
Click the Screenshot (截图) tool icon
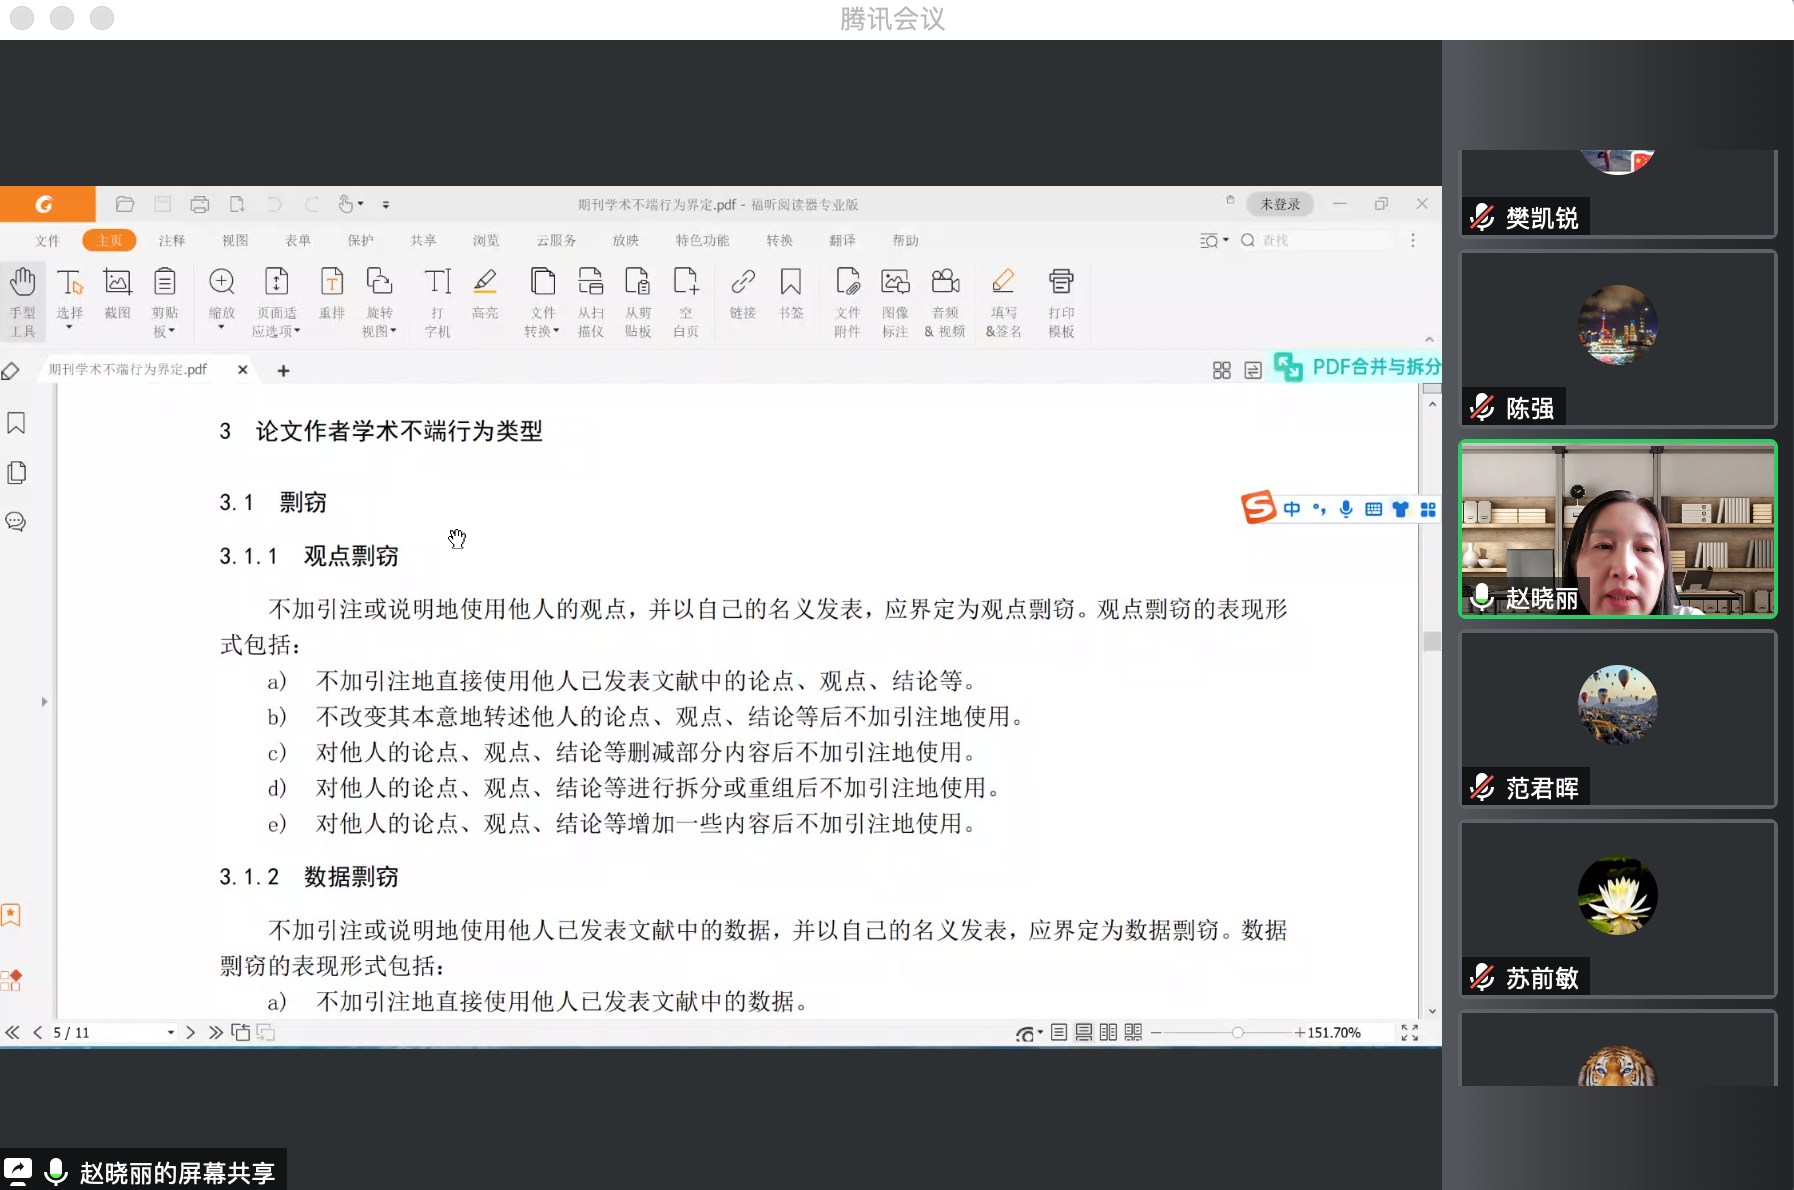(117, 293)
